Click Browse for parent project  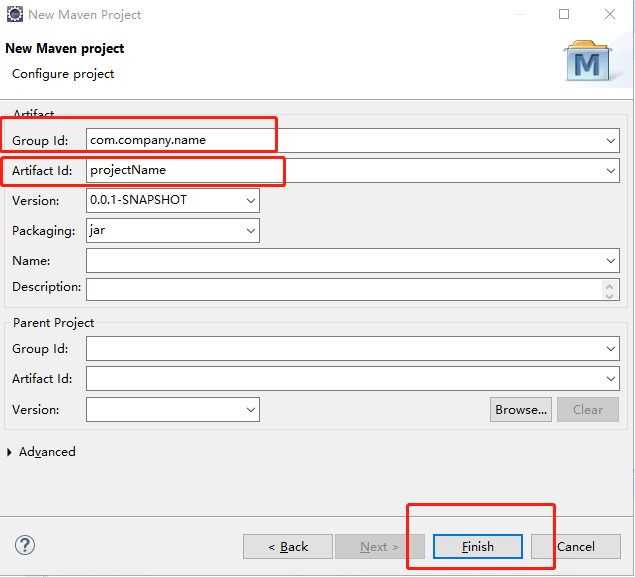pyautogui.click(x=521, y=409)
